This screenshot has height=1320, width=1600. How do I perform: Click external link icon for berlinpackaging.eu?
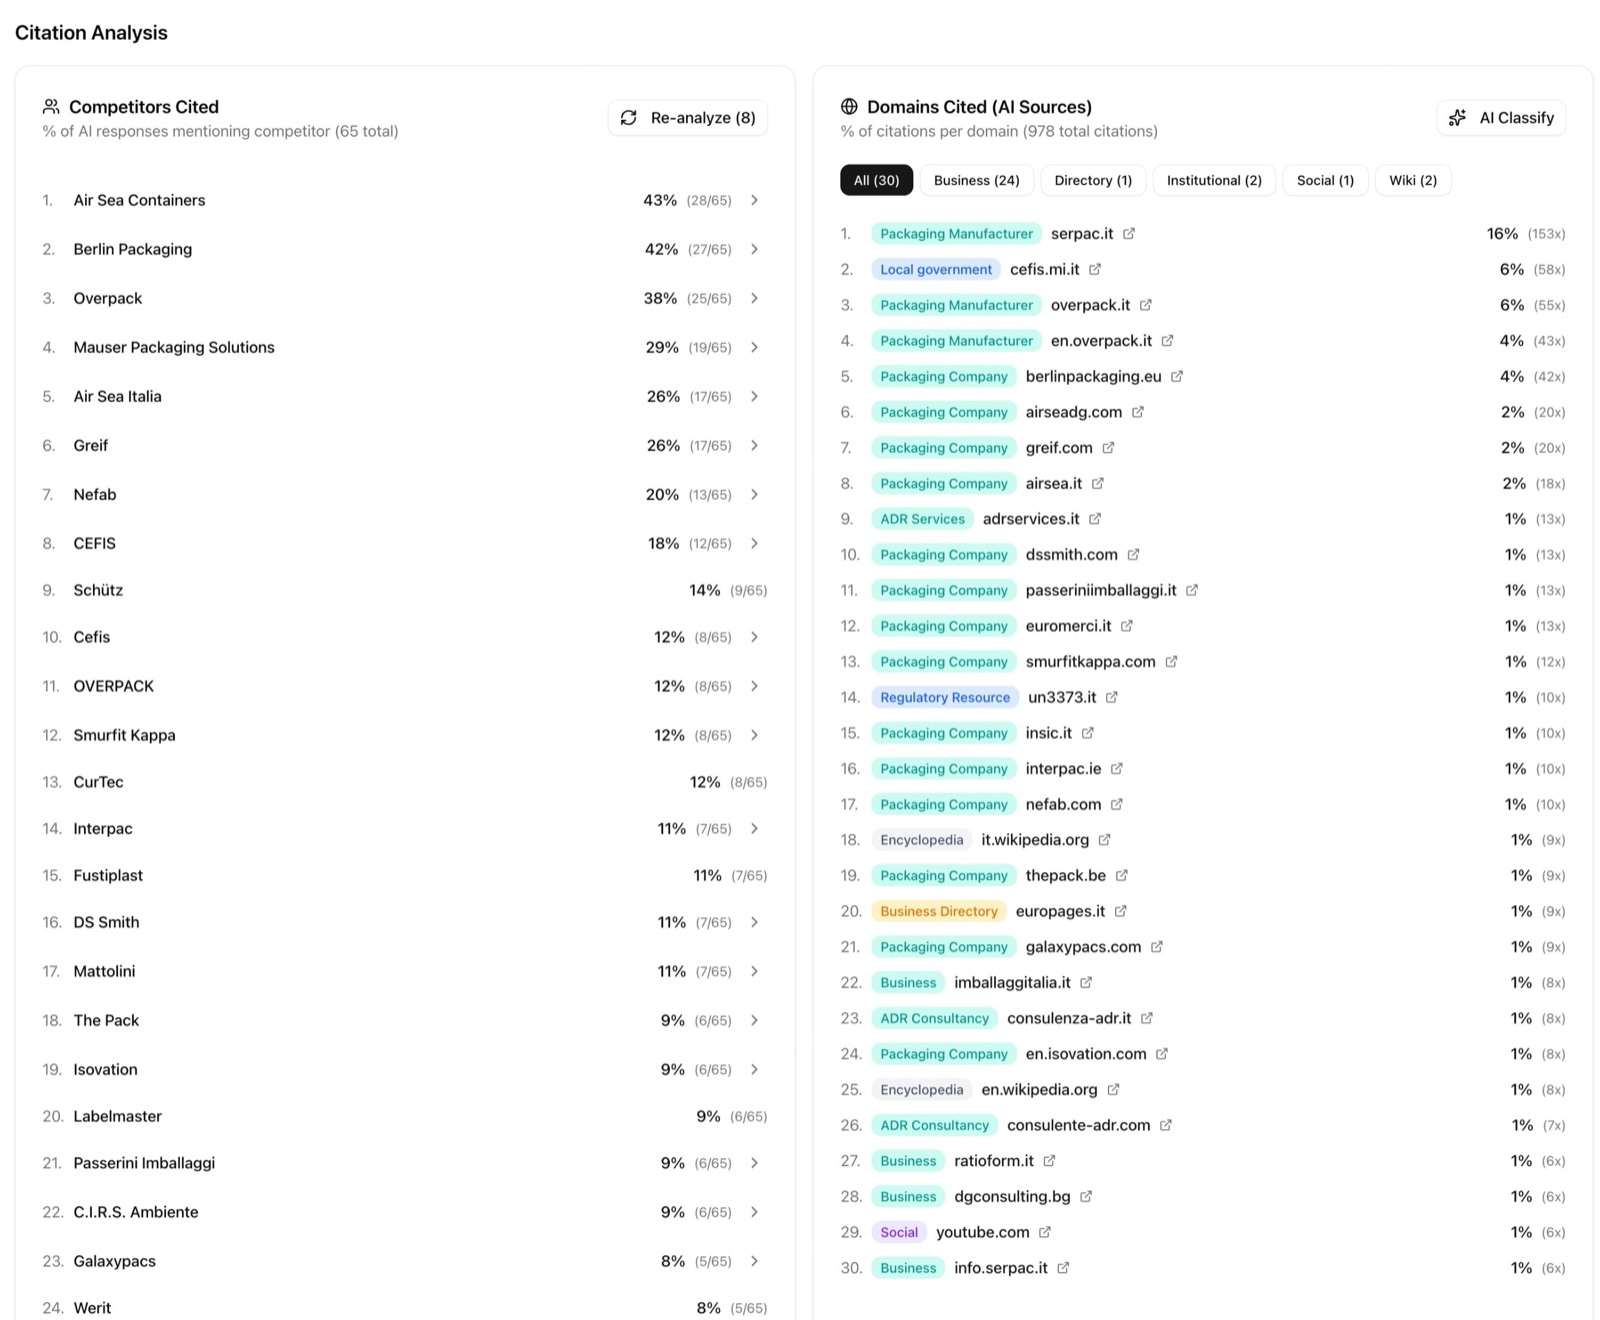point(1177,377)
